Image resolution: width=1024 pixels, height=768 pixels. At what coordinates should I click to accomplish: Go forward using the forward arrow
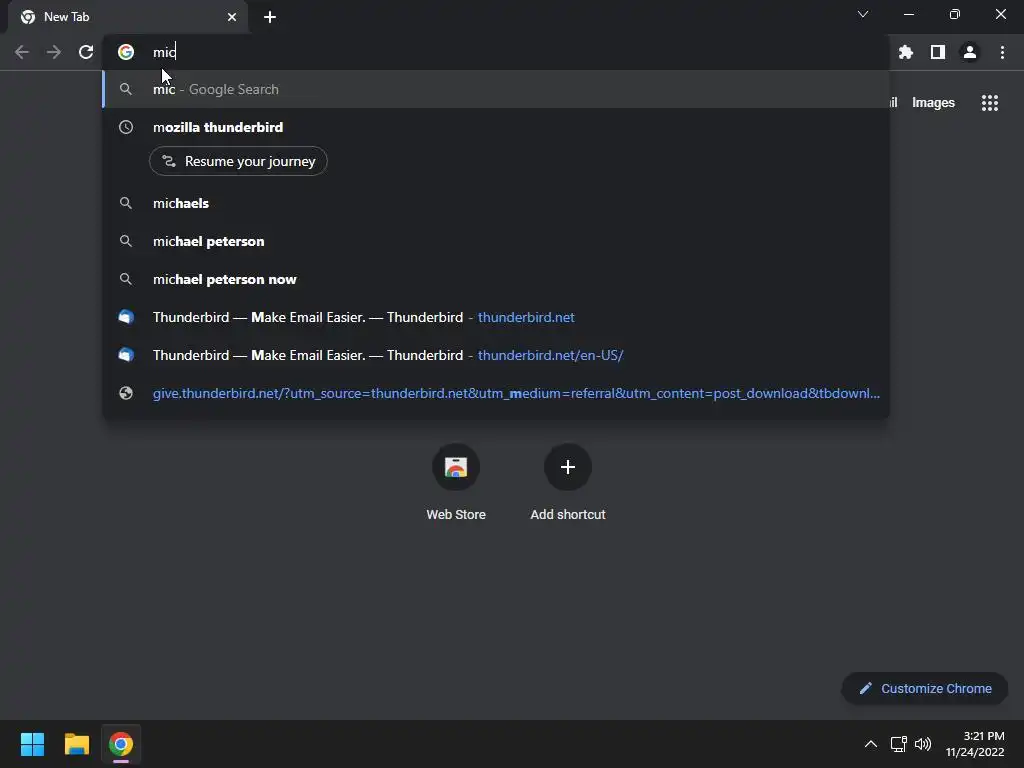(54, 52)
